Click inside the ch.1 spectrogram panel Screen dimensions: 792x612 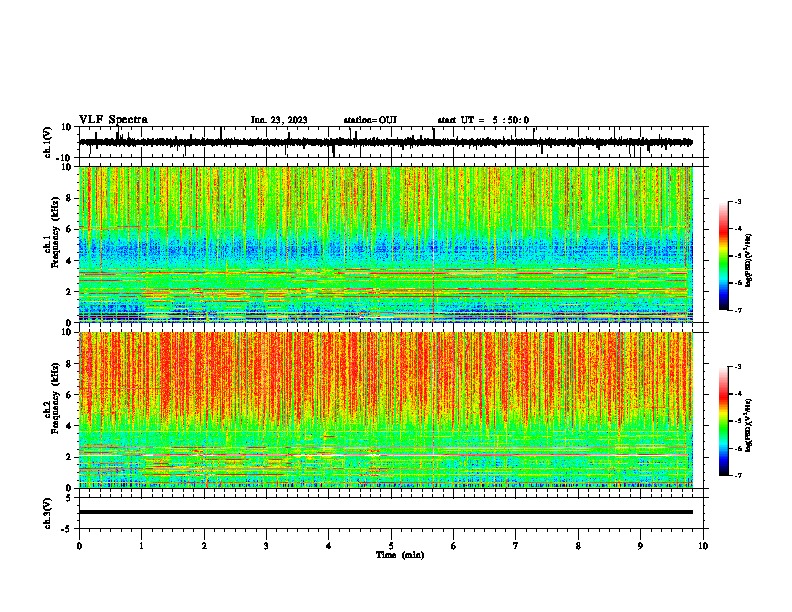(386, 244)
